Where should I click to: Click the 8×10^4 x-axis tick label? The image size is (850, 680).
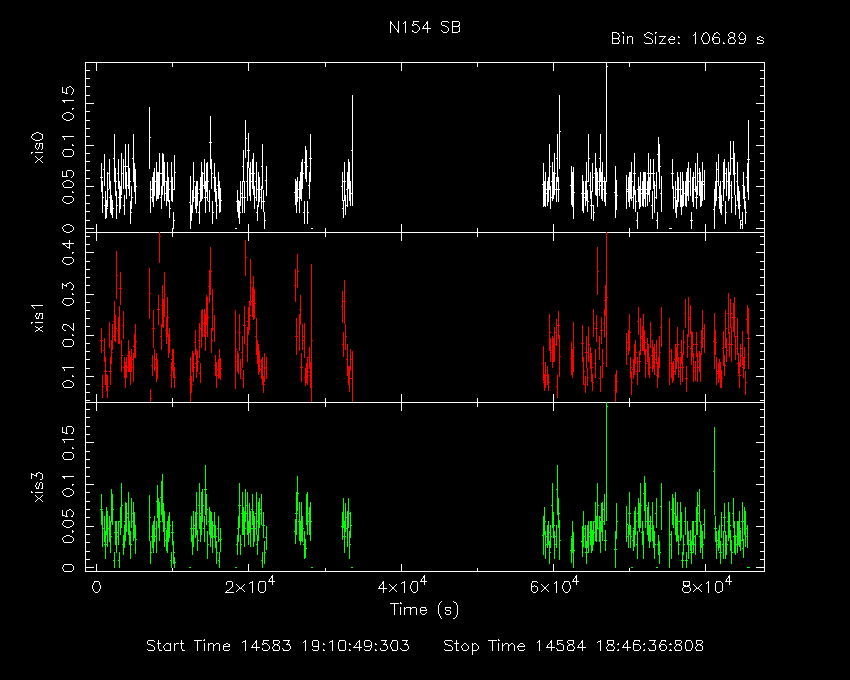coord(707,586)
